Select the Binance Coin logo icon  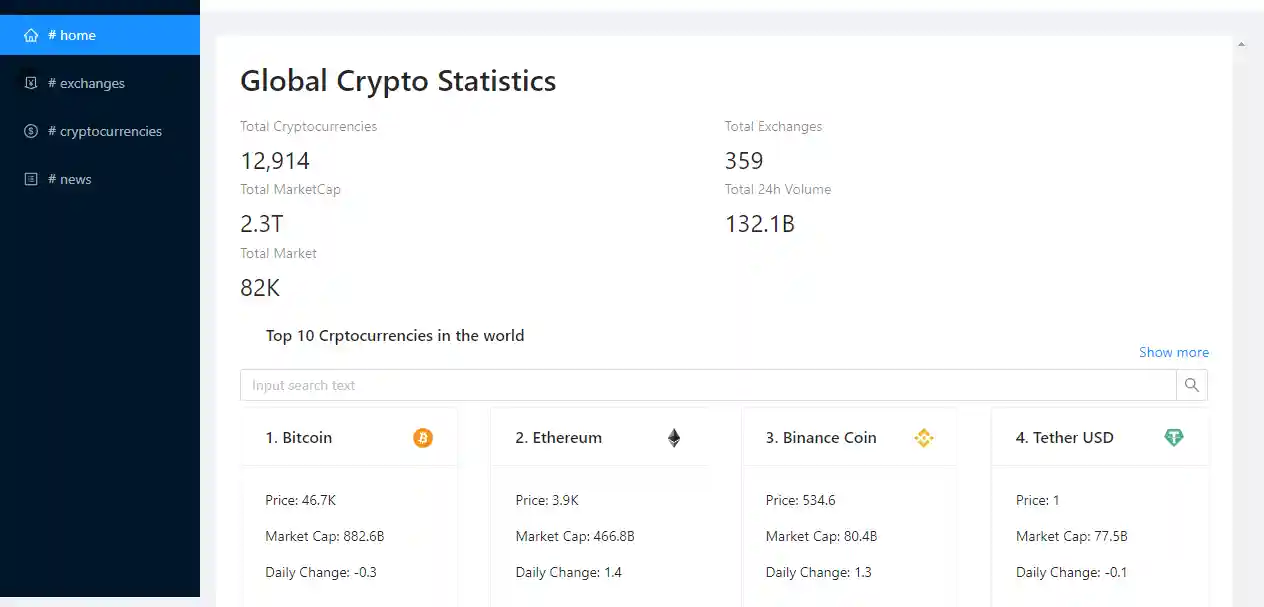923,437
